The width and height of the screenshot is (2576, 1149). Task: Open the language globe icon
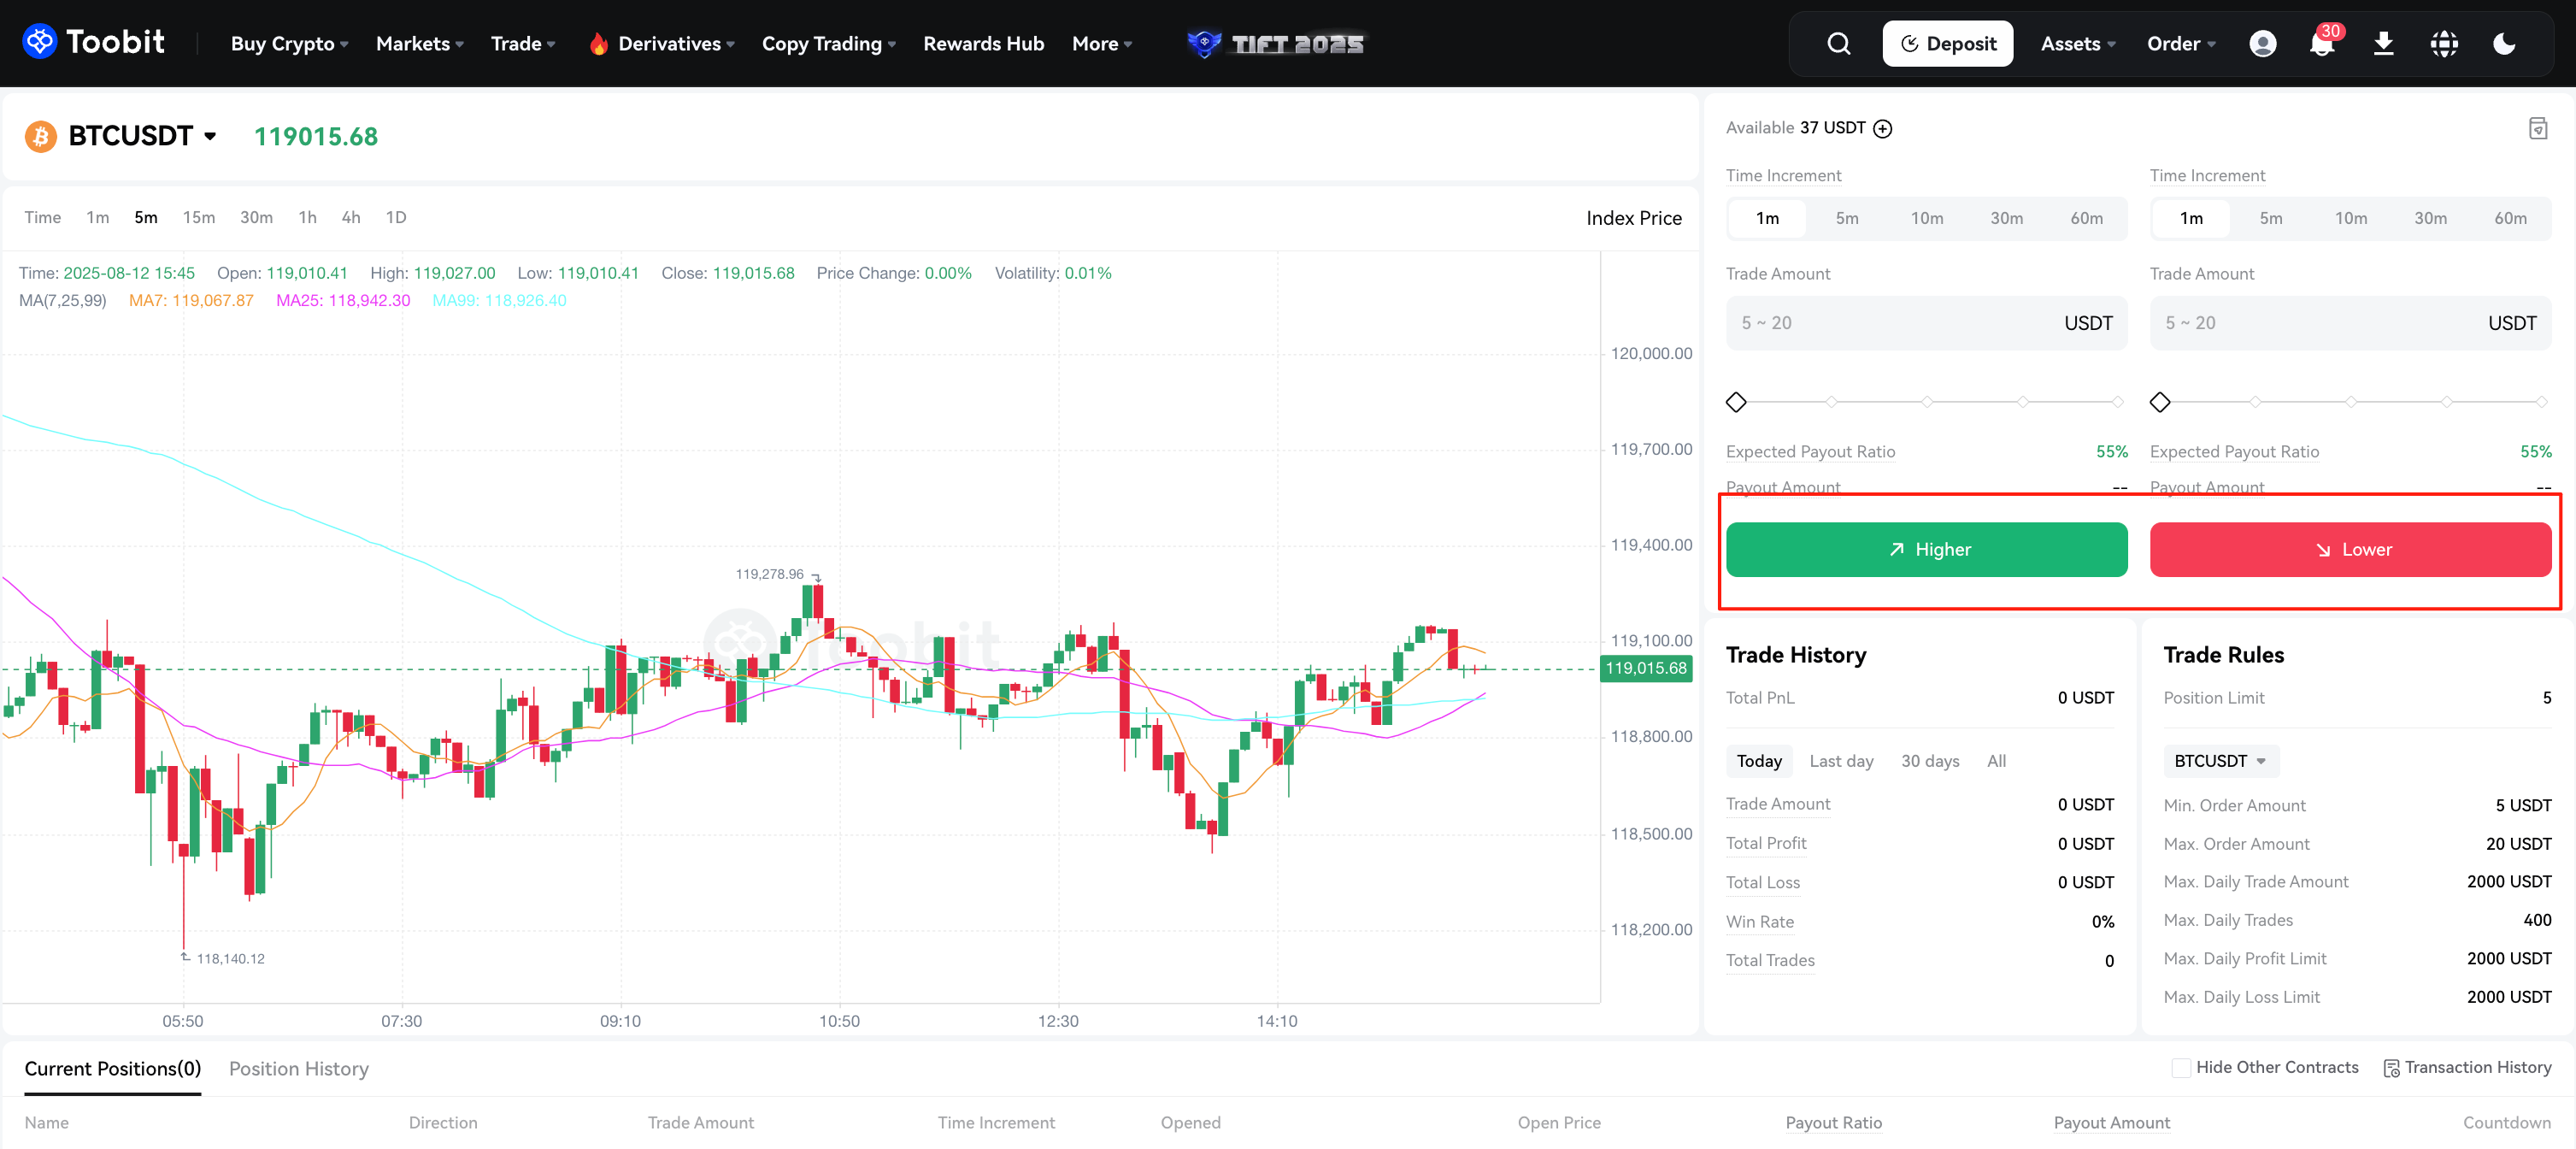click(x=2444, y=43)
